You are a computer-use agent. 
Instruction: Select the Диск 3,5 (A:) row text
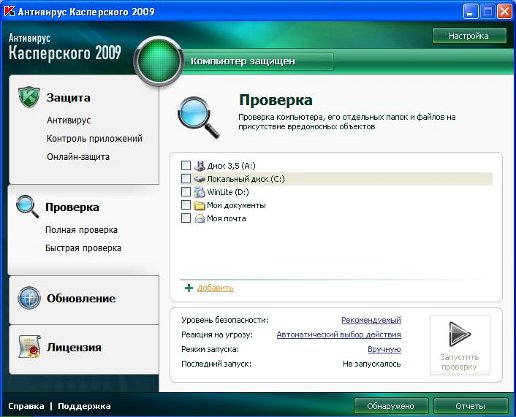click(231, 166)
